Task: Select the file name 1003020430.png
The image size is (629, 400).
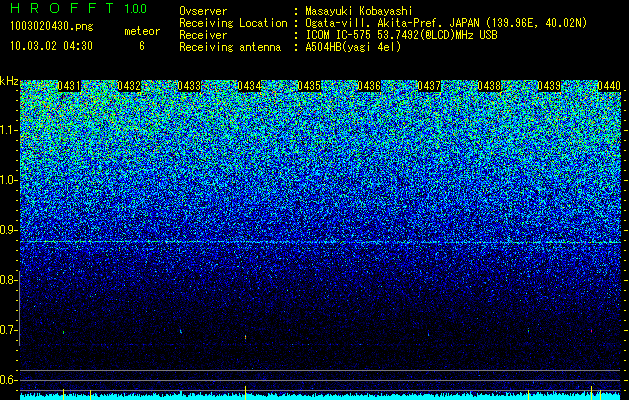Action: (52, 27)
